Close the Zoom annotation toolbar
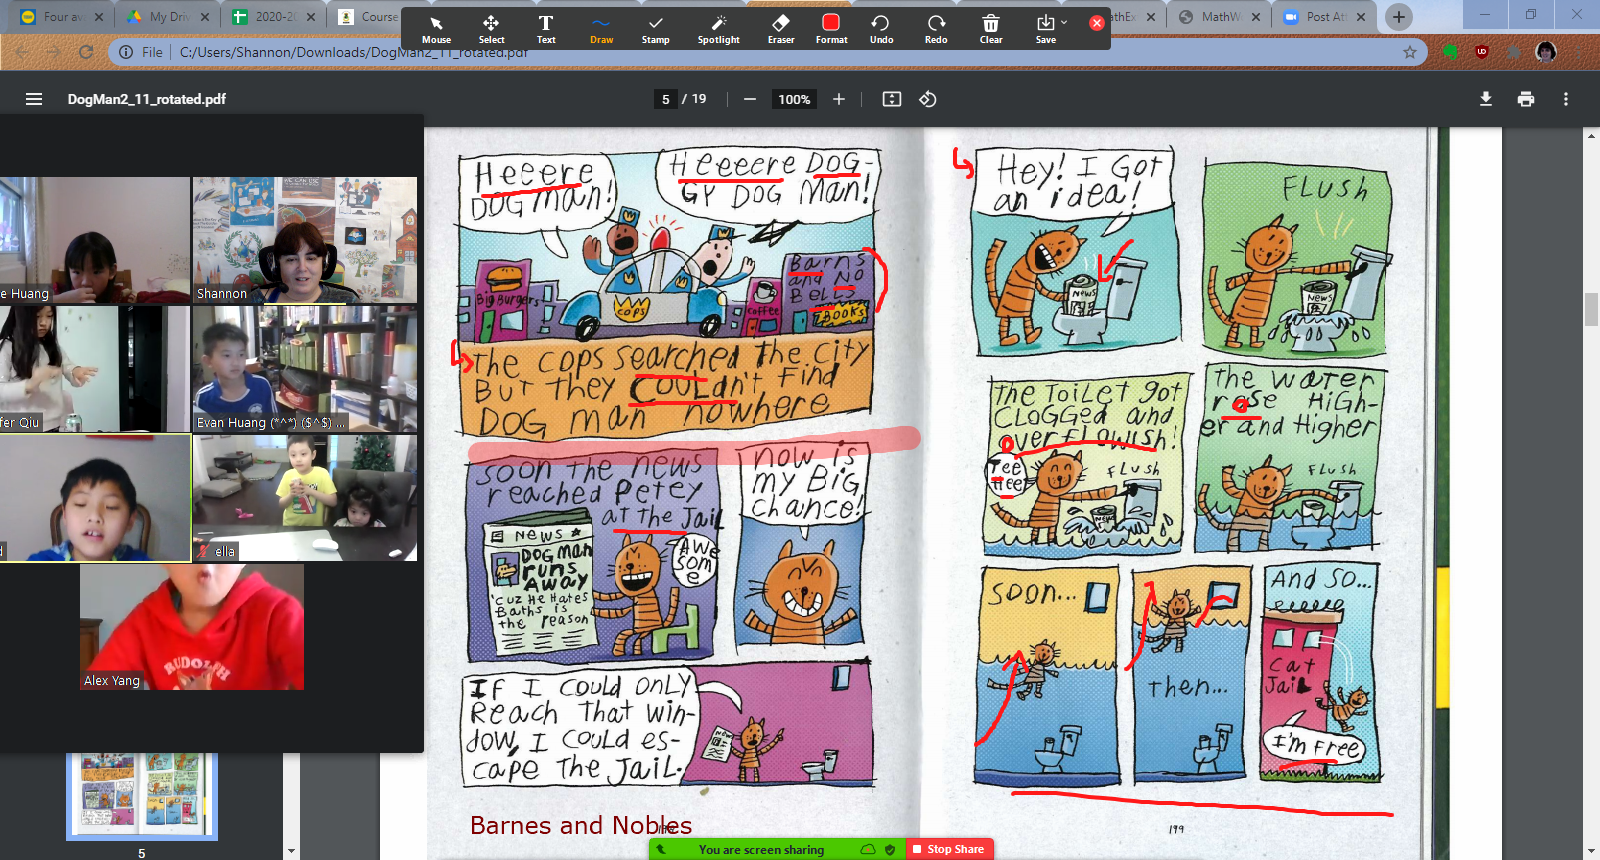The image size is (1600, 860). pos(1097,22)
